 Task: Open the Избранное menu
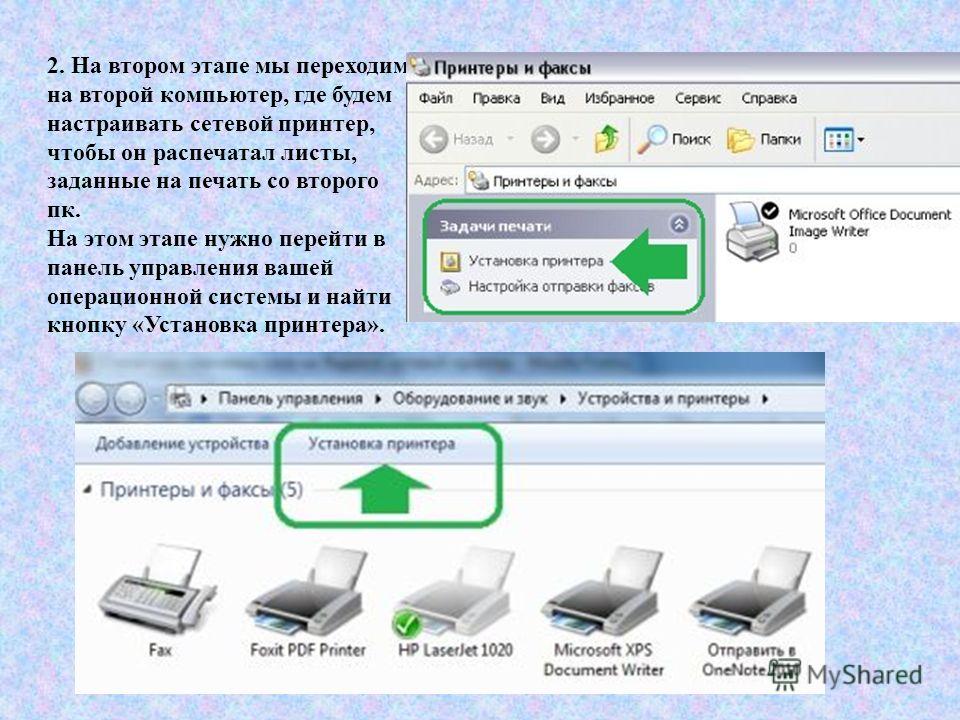(619, 99)
